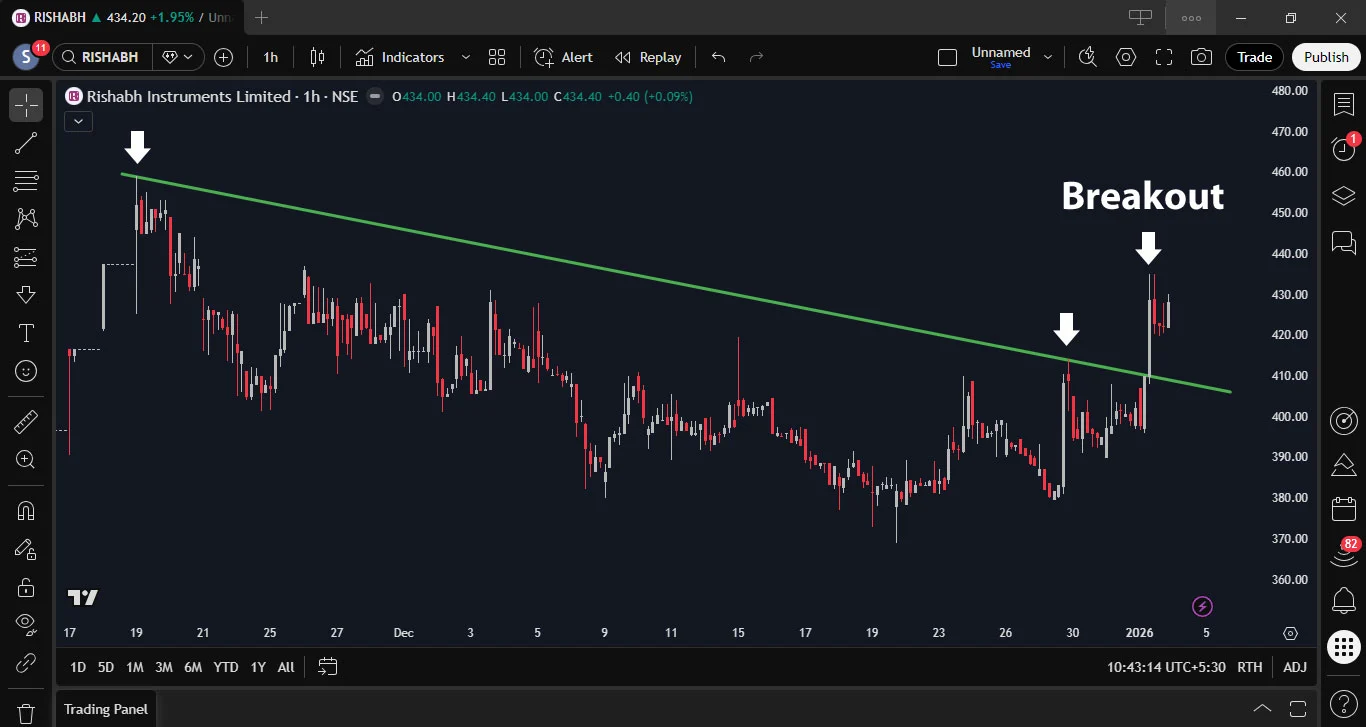The height and width of the screenshot is (727, 1366).
Task: Collapse the chart legend chevron
Action: (x=79, y=121)
